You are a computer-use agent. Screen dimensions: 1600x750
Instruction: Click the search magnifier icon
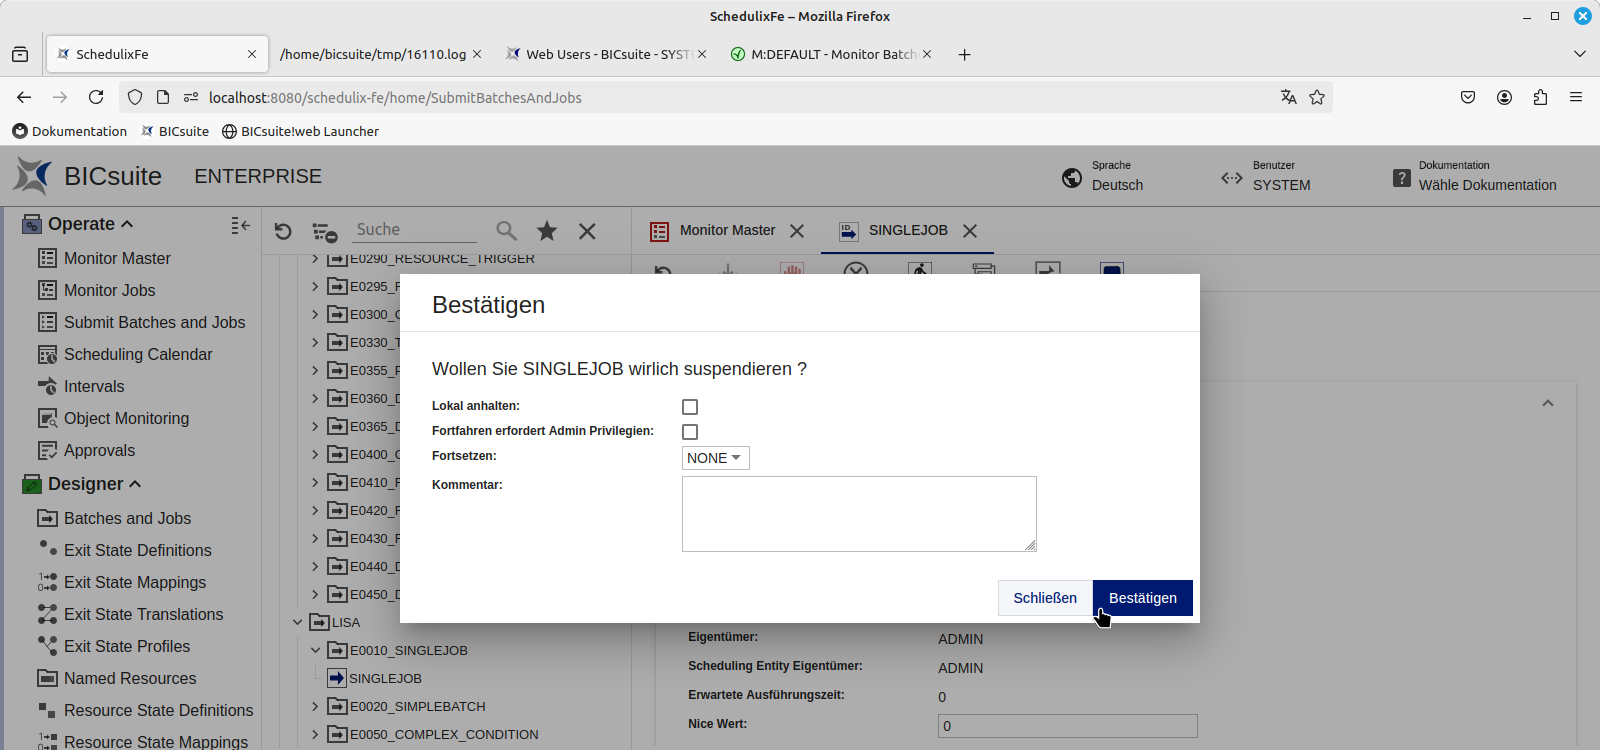(507, 231)
